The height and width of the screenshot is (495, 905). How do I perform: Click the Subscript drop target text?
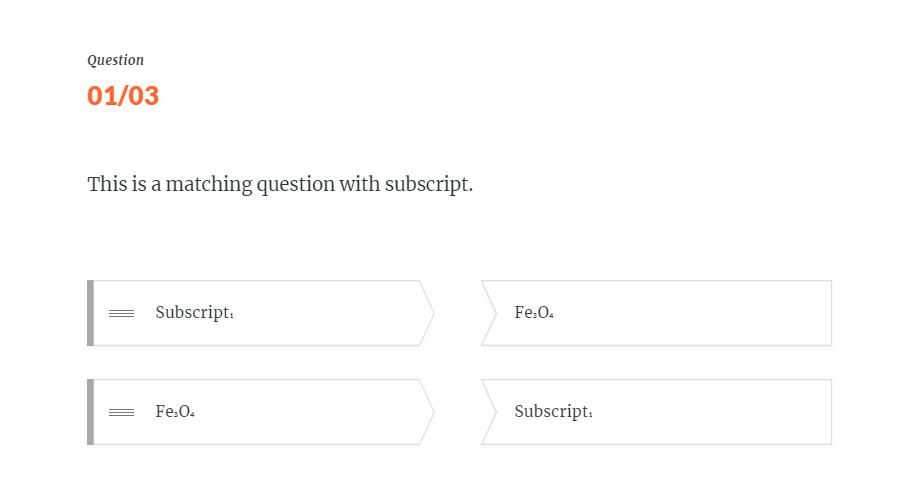pos(553,412)
